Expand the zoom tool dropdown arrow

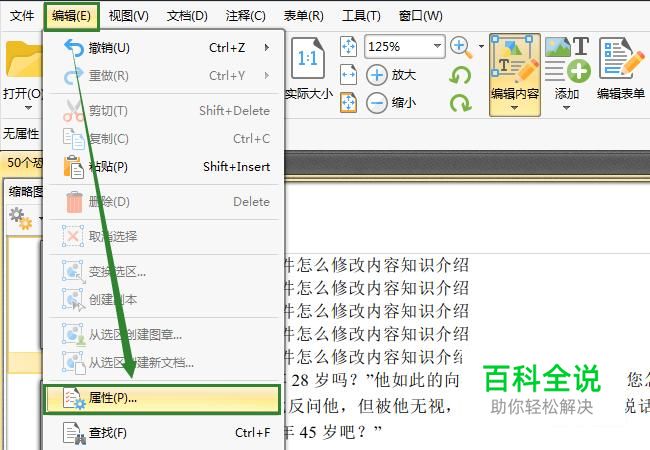[x=481, y=46]
